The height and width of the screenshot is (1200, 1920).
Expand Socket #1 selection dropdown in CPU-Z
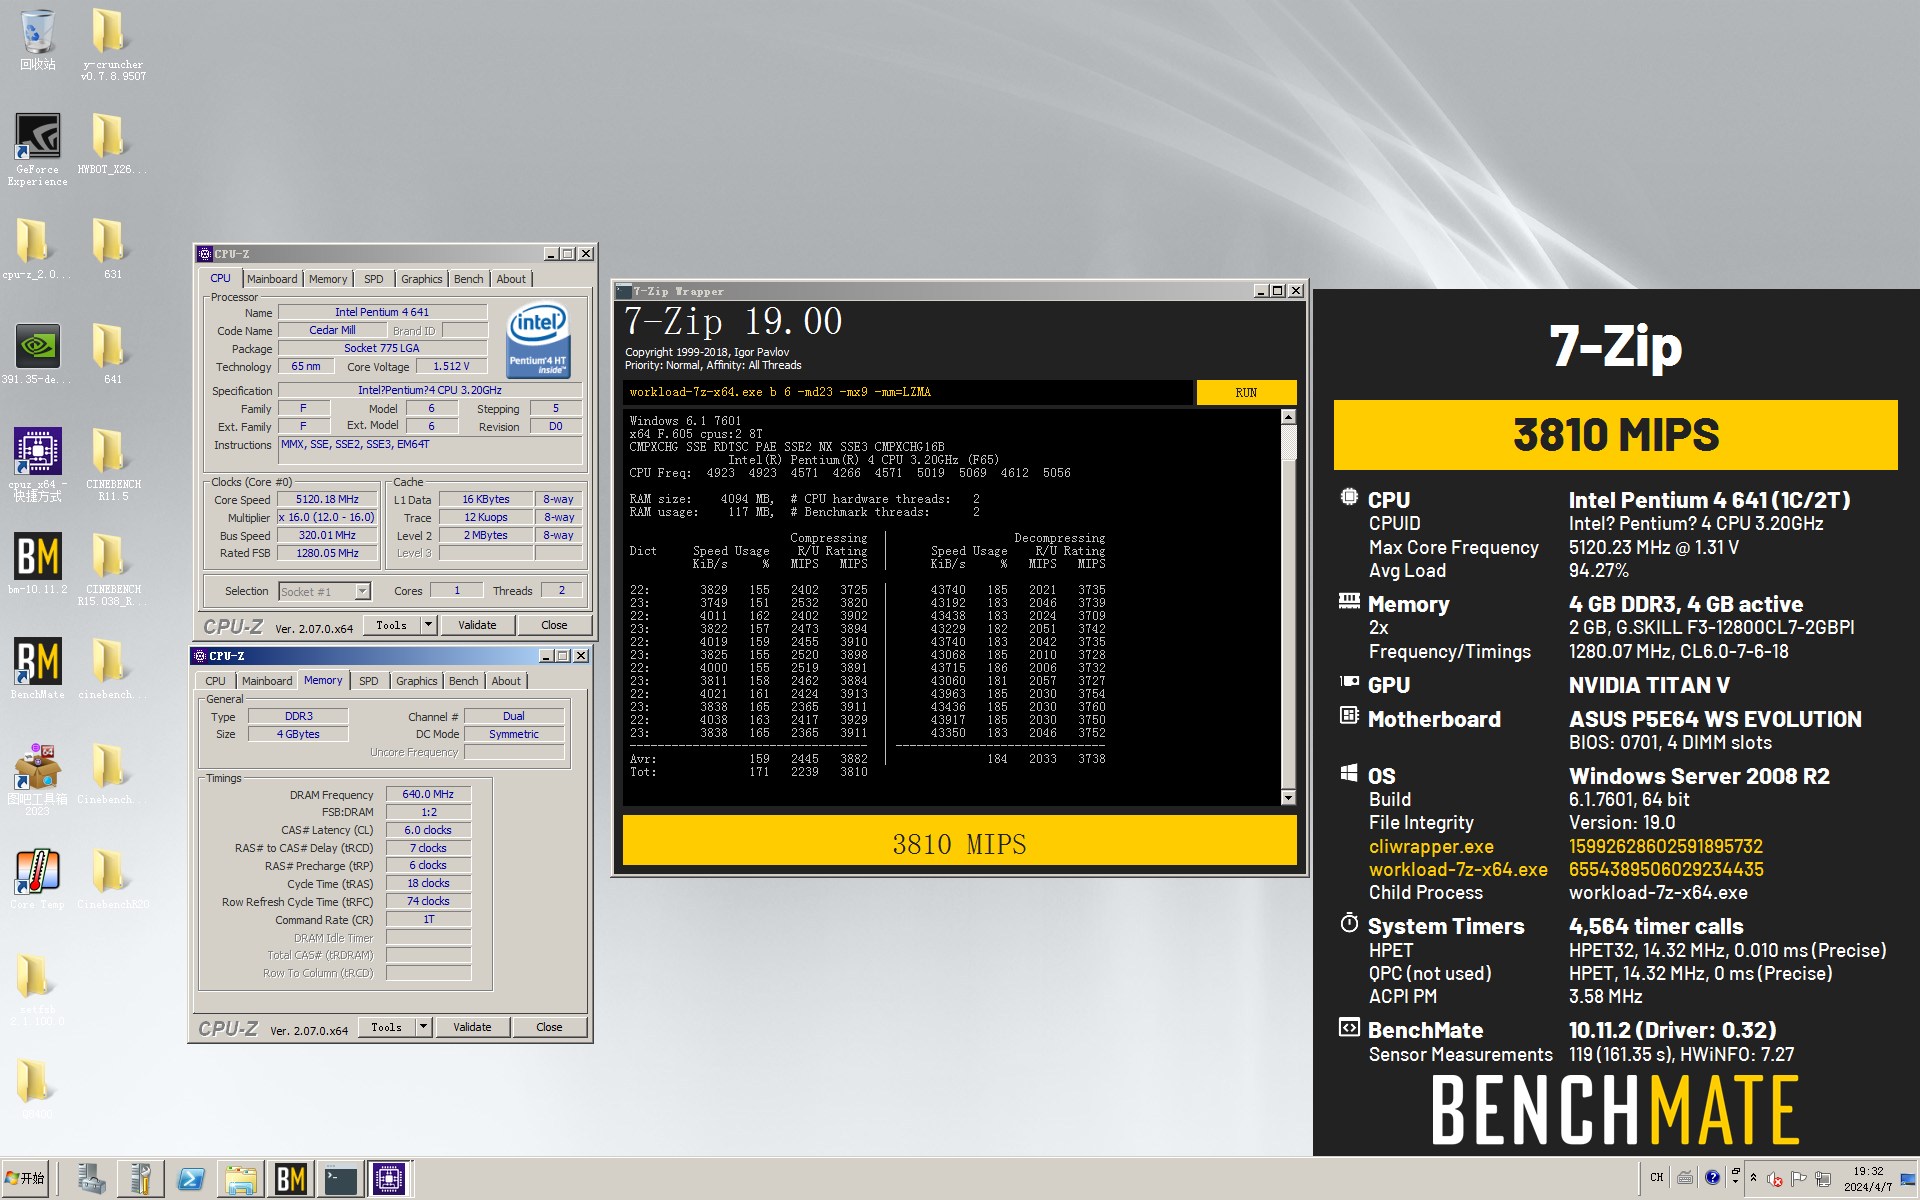[x=362, y=591]
